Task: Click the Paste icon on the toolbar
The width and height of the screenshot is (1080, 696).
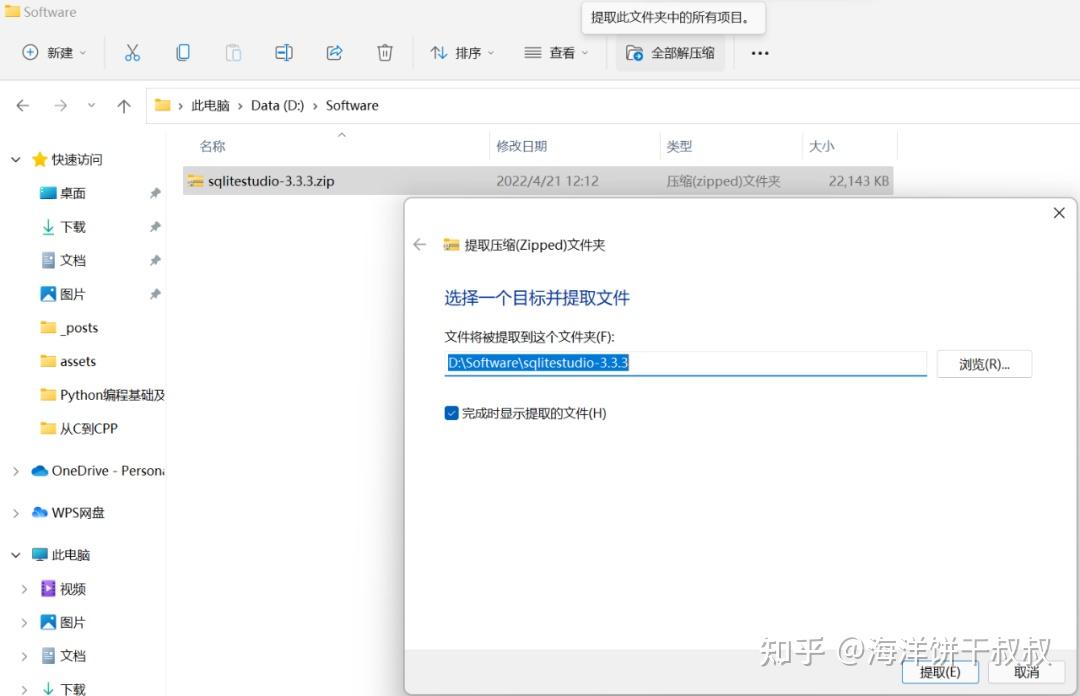Action: [233, 52]
